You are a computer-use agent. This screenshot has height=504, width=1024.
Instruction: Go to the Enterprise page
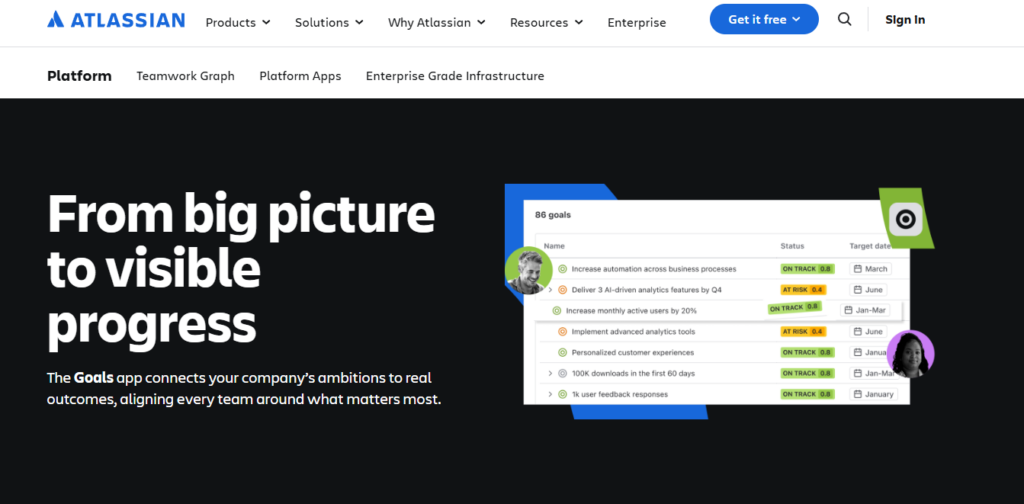637,22
